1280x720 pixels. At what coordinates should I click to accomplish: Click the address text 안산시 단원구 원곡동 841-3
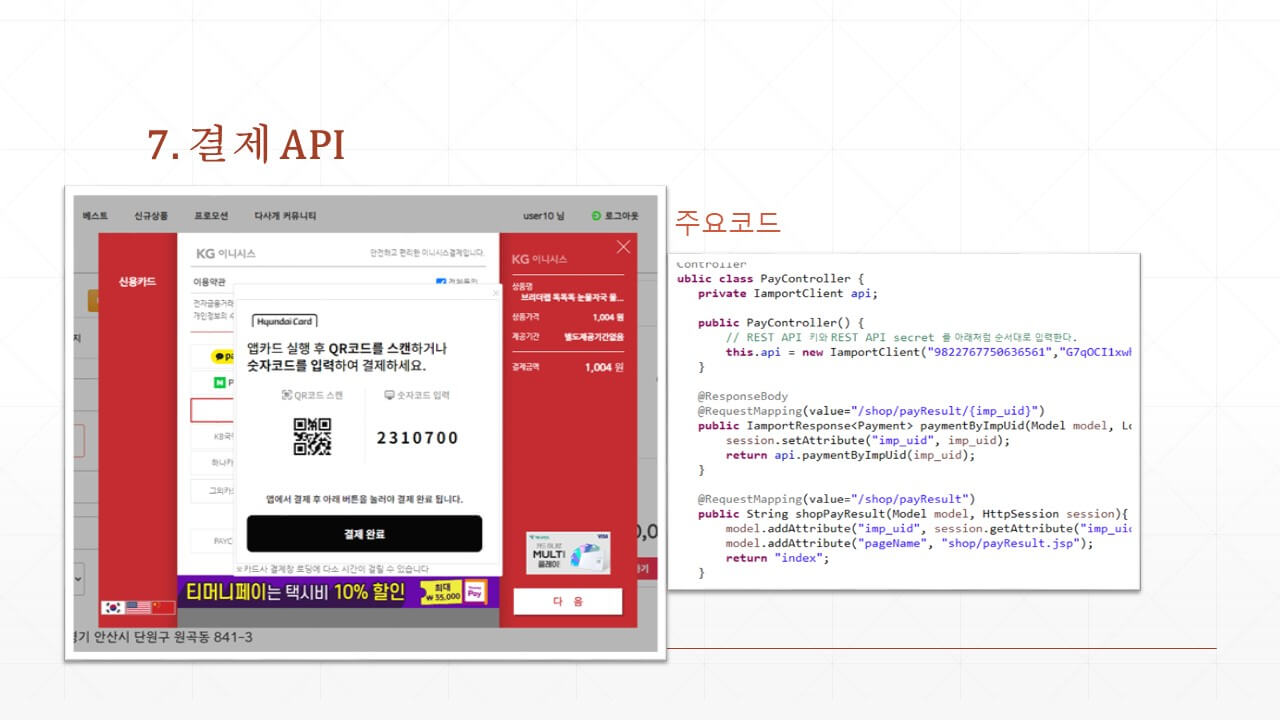tap(173, 637)
